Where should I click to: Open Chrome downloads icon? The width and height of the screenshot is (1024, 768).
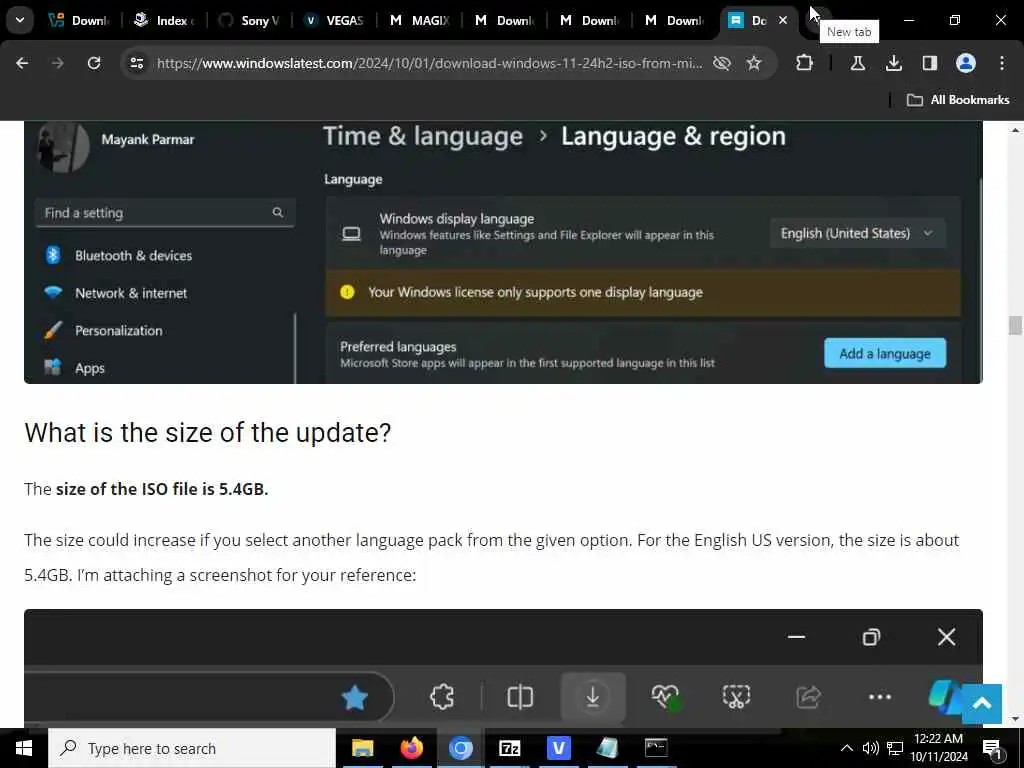893,63
